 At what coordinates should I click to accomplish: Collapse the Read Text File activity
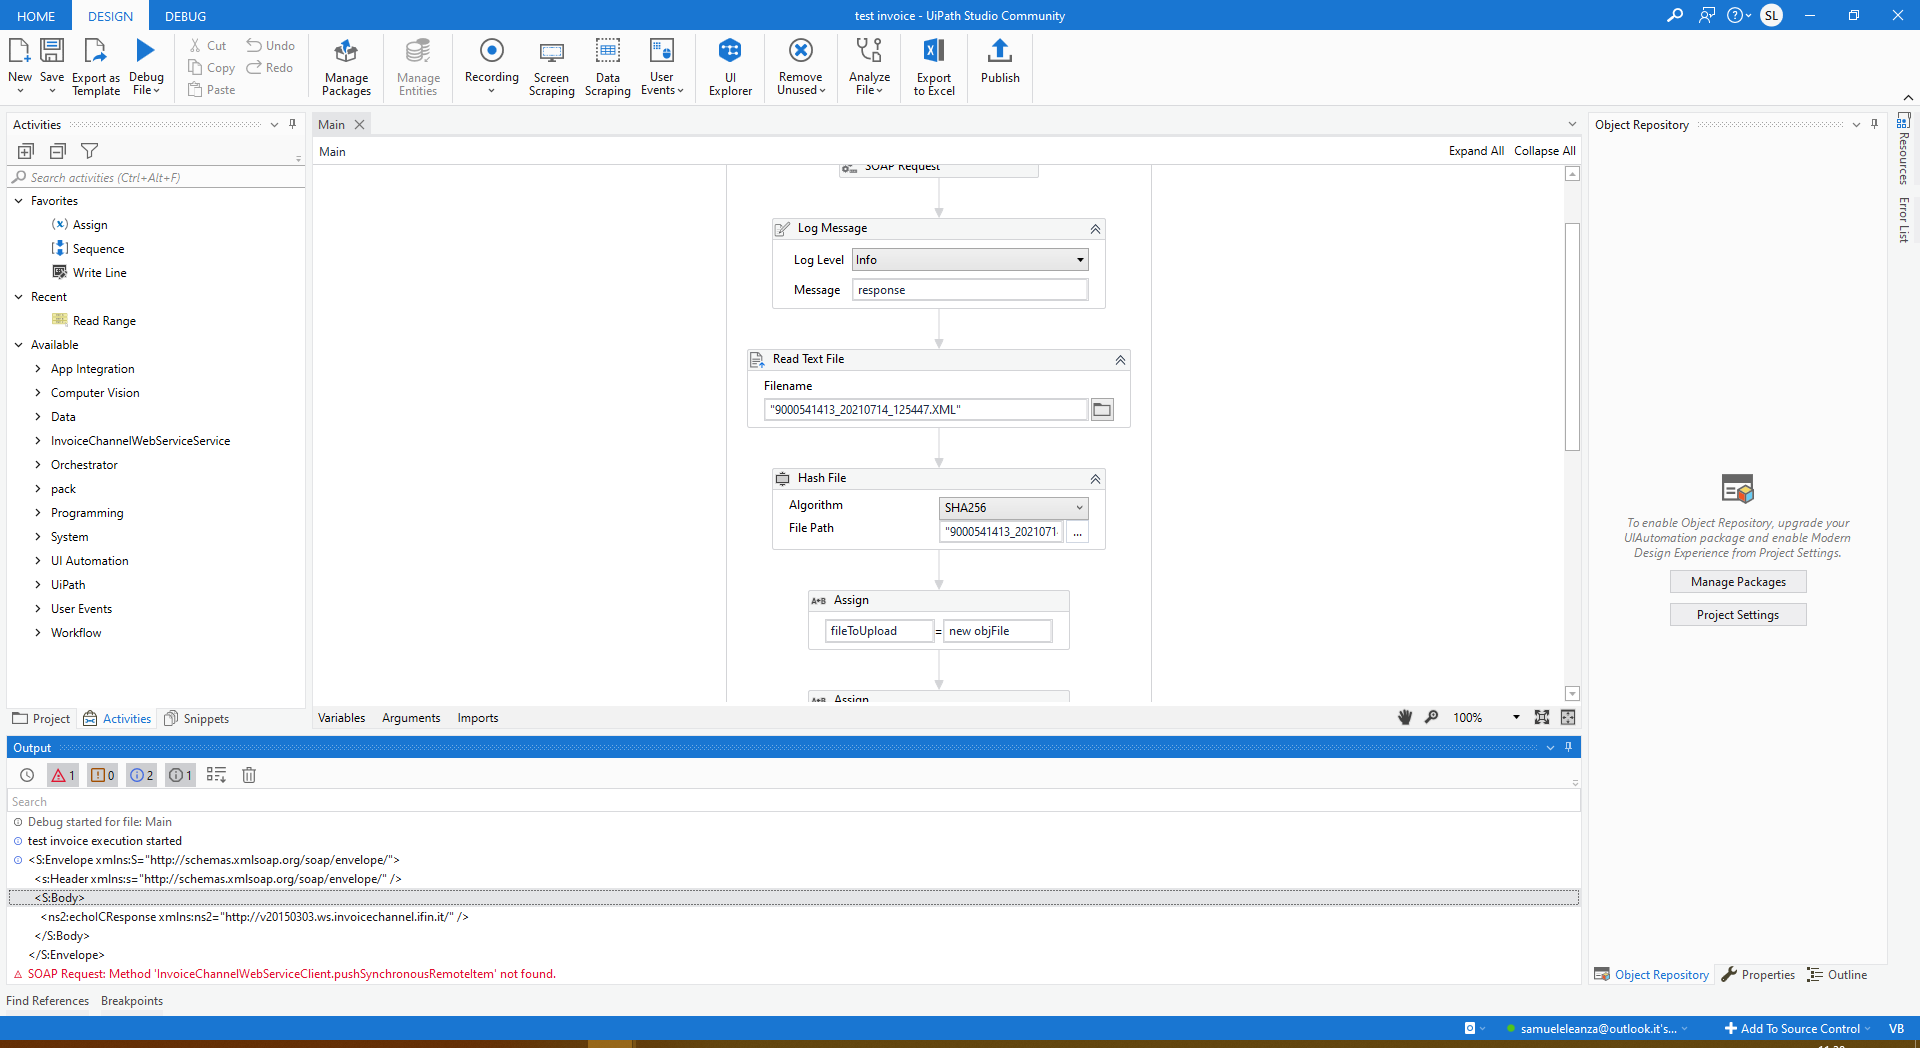click(x=1120, y=359)
